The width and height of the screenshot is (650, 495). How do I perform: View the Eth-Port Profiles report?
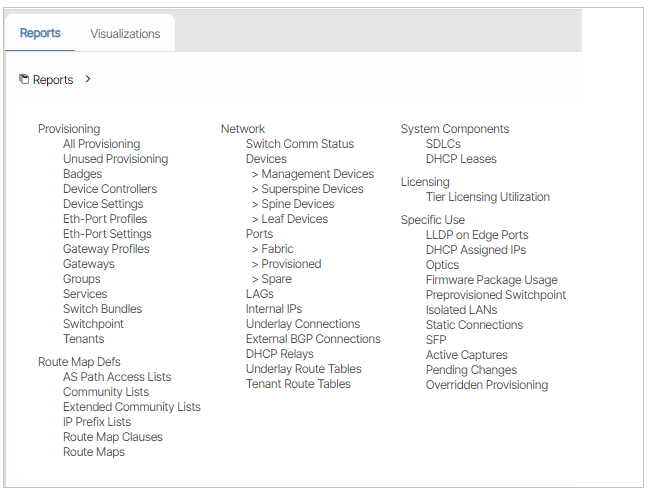coord(105,219)
